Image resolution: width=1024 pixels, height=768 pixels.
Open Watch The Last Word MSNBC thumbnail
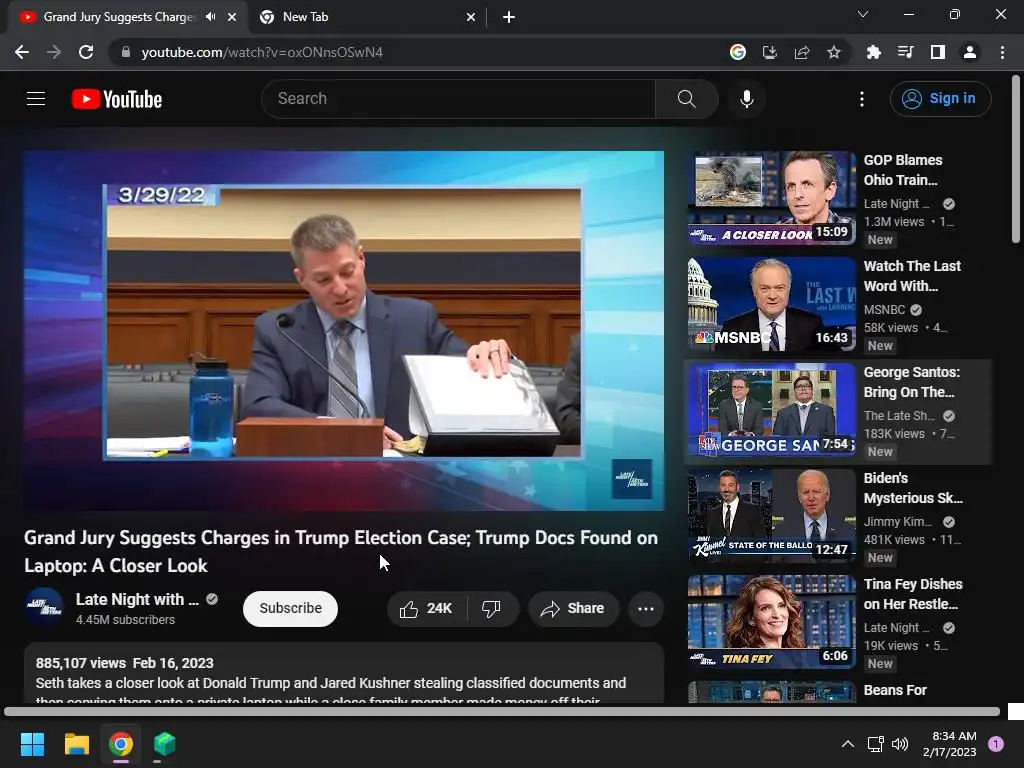pos(771,304)
